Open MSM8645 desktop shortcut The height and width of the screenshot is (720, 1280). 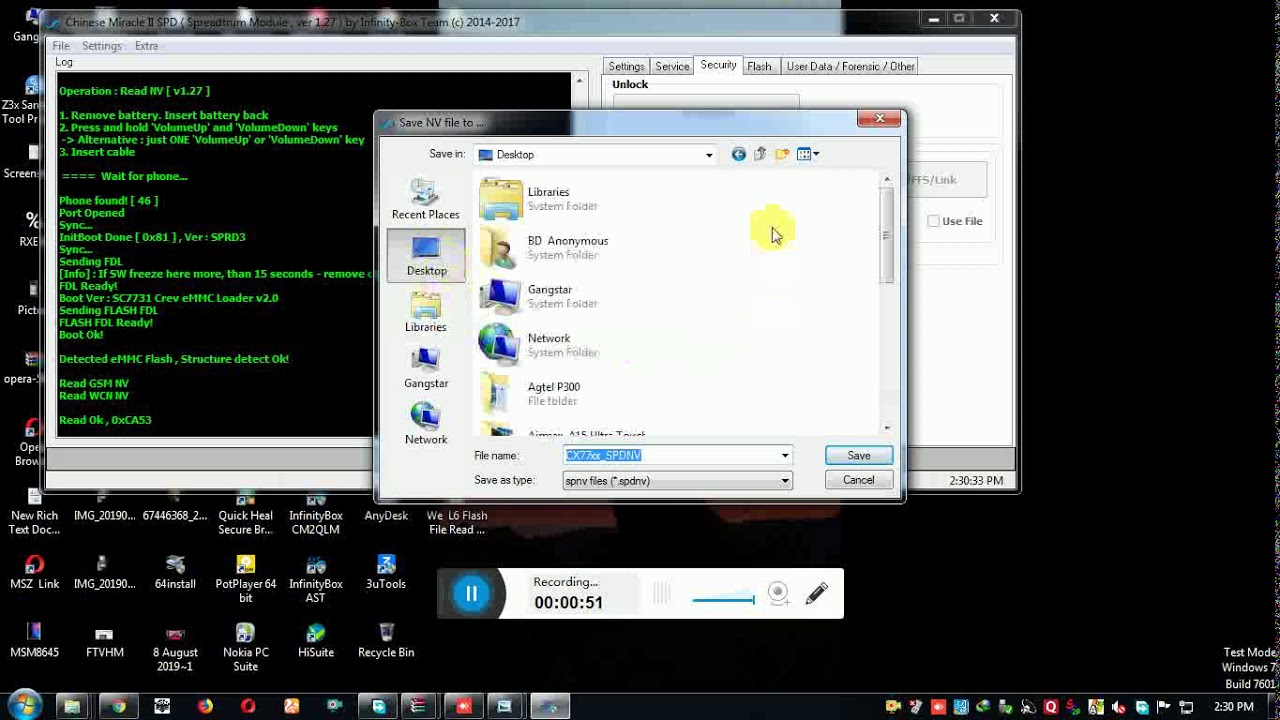point(35,642)
